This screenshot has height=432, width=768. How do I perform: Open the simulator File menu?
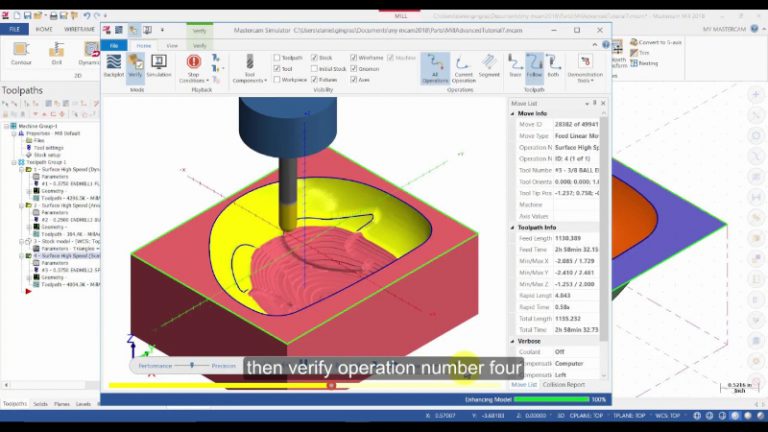pos(114,46)
